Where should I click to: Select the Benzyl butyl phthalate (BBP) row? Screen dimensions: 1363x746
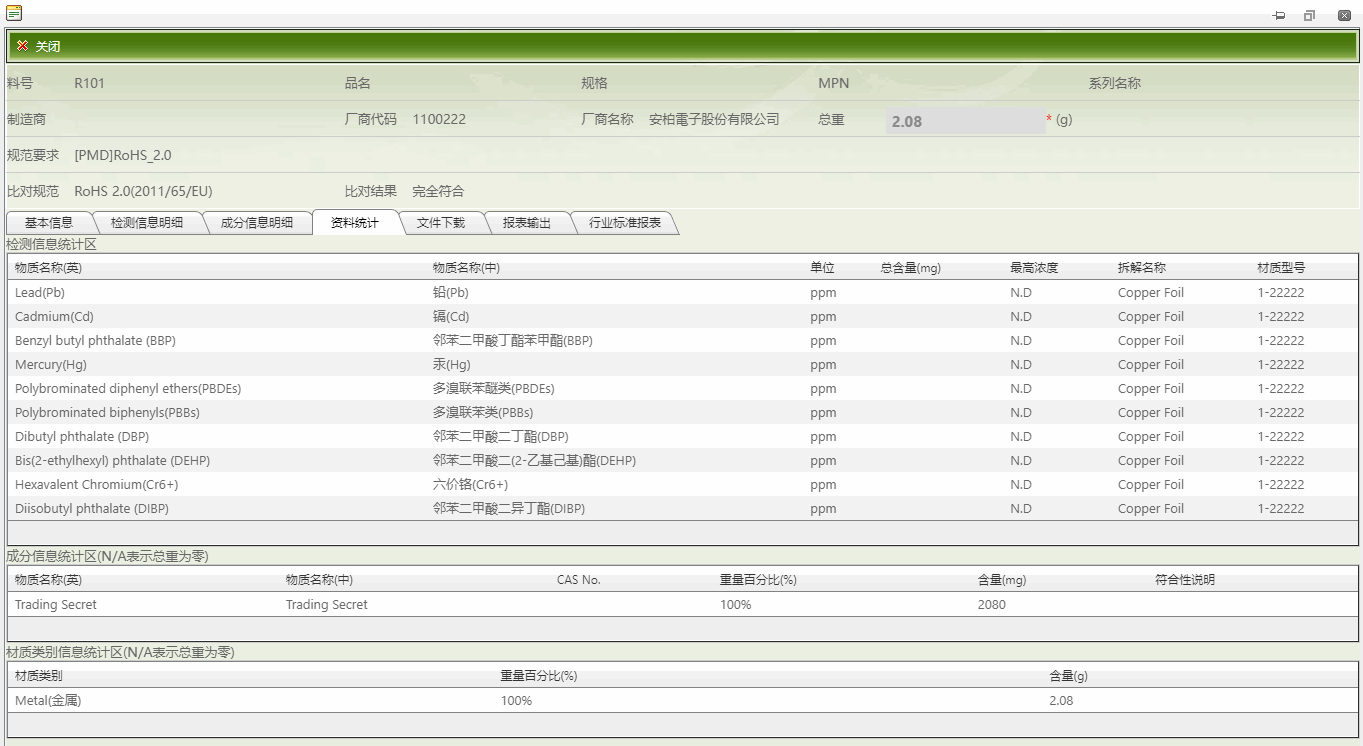(x=682, y=340)
